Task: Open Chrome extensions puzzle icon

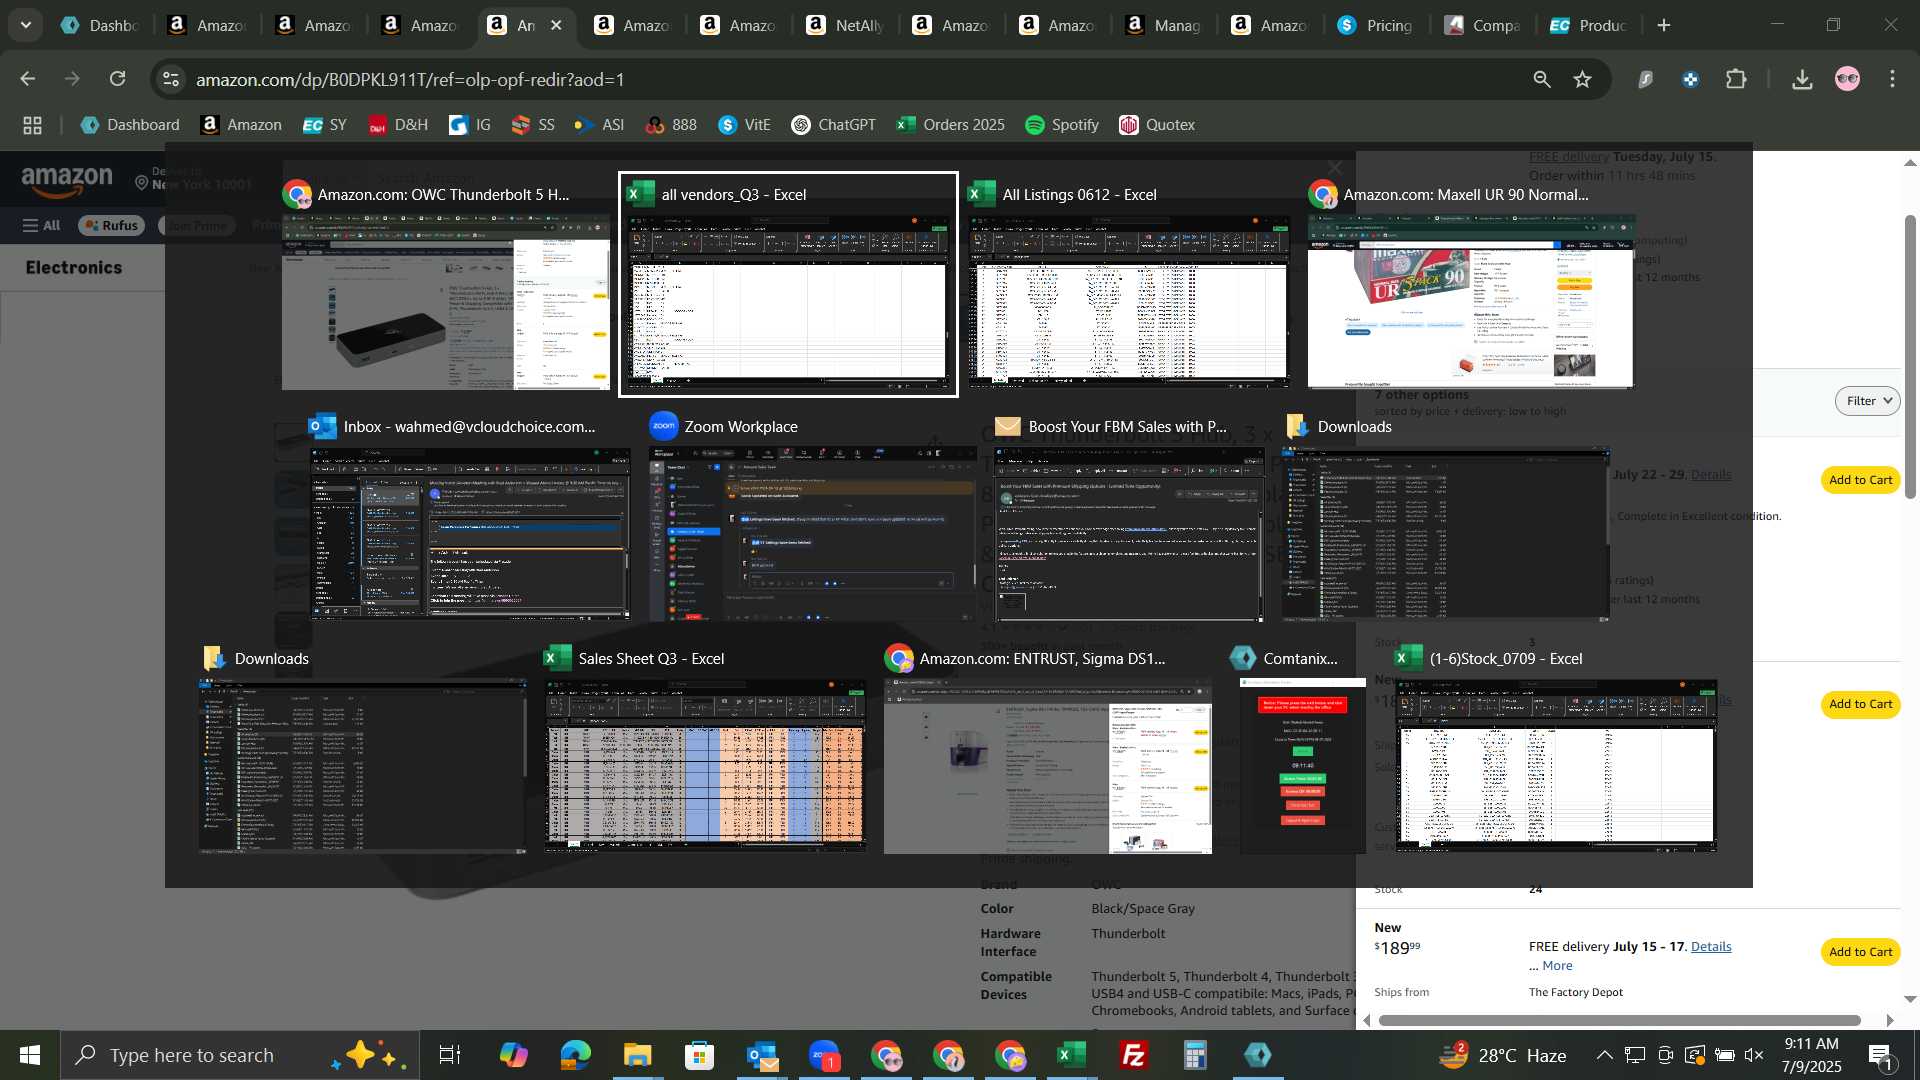Action: coord(1737,79)
